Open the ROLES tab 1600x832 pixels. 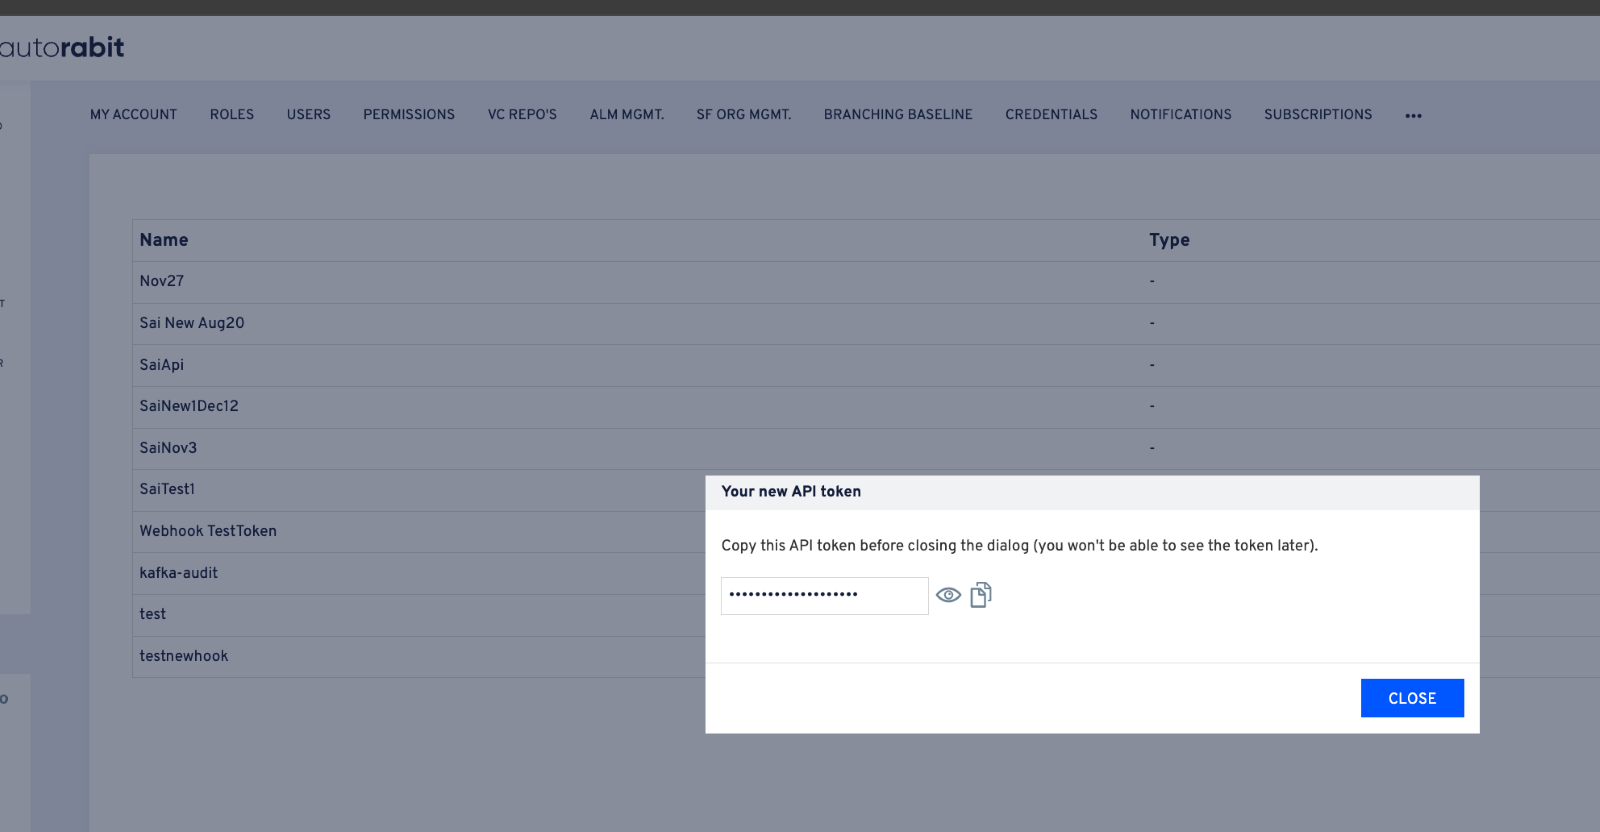232,115
